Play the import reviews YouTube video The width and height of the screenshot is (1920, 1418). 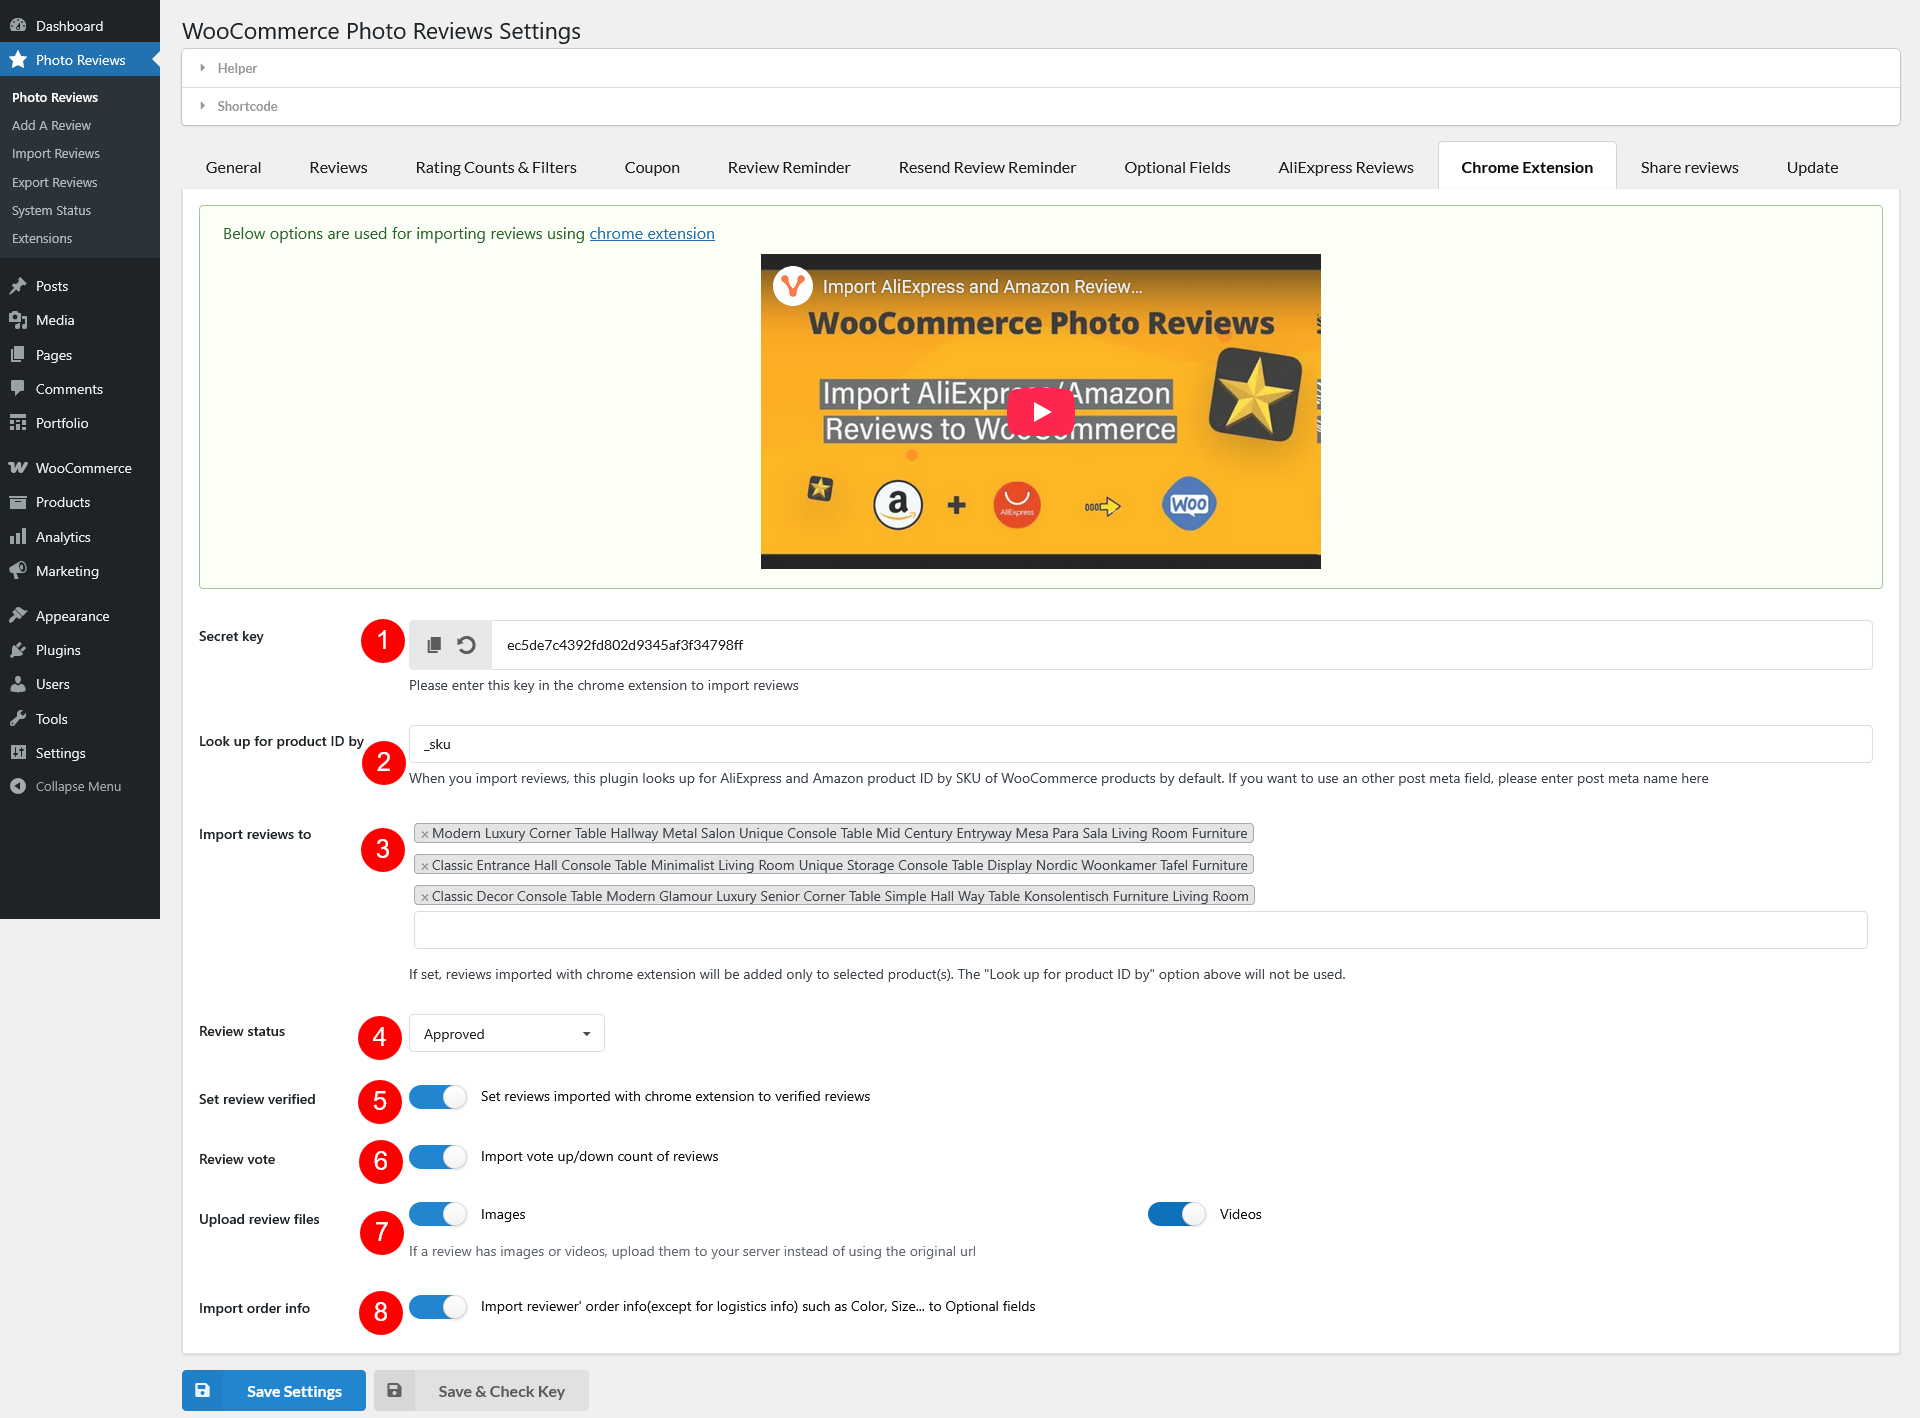tap(1040, 411)
